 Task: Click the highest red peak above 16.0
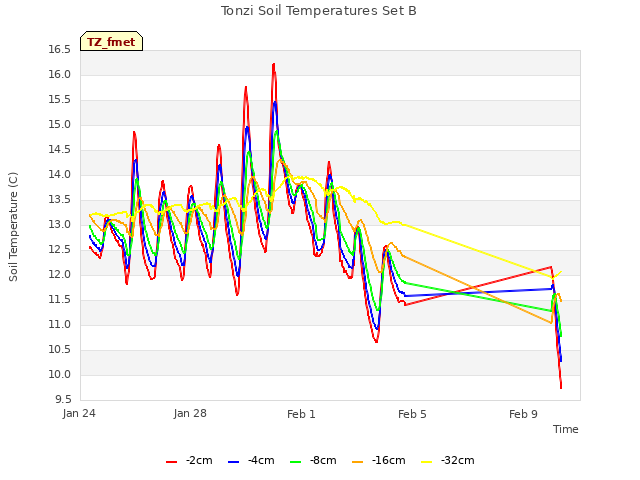pos(273,64)
